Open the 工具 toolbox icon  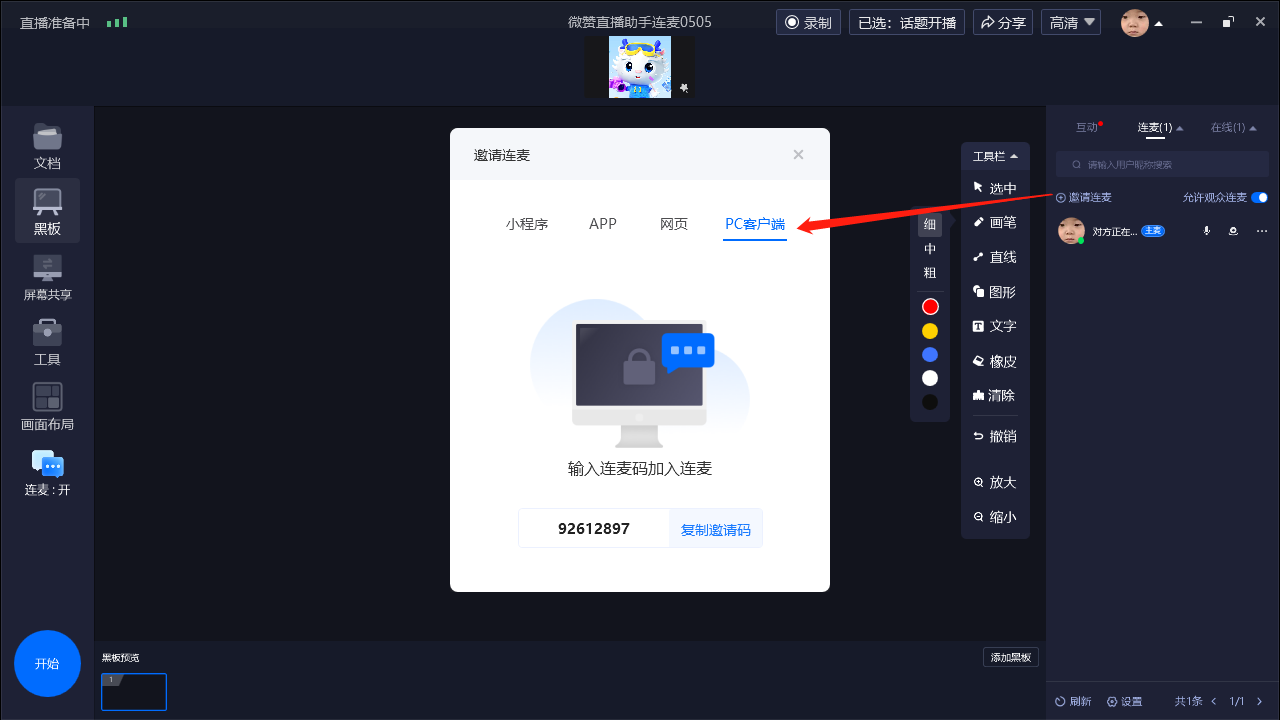[47, 342]
